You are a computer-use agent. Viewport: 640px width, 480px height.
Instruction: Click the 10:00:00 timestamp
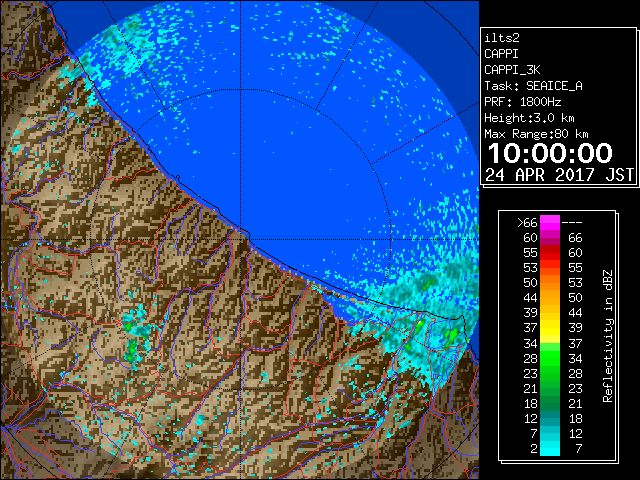pos(550,153)
